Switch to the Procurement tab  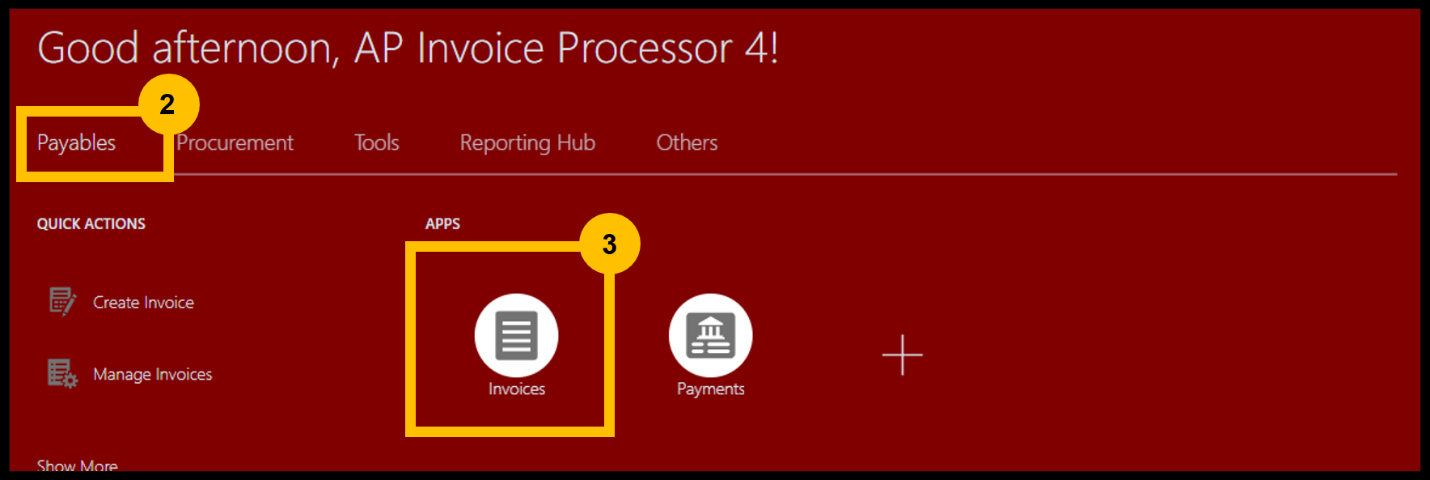pyautogui.click(x=235, y=143)
